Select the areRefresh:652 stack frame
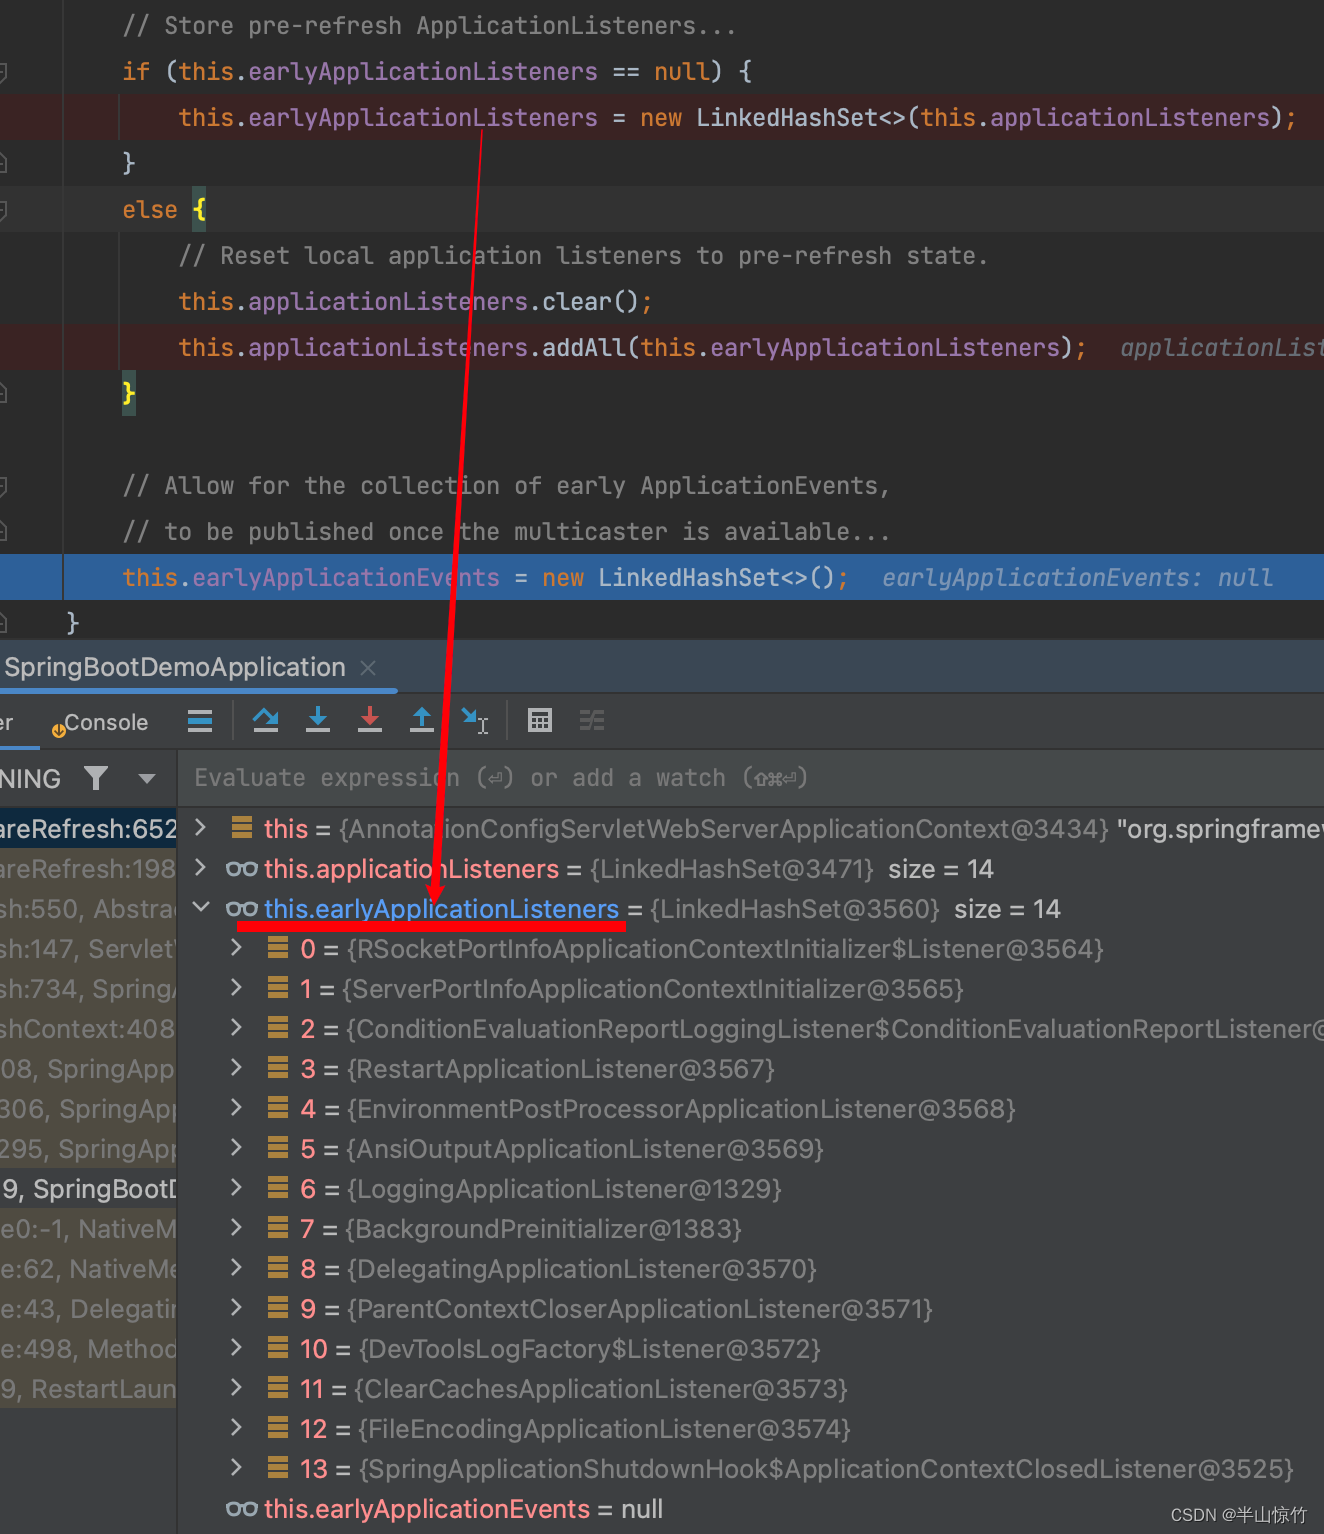The width and height of the screenshot is (1324, 1534). coord(88,829)
